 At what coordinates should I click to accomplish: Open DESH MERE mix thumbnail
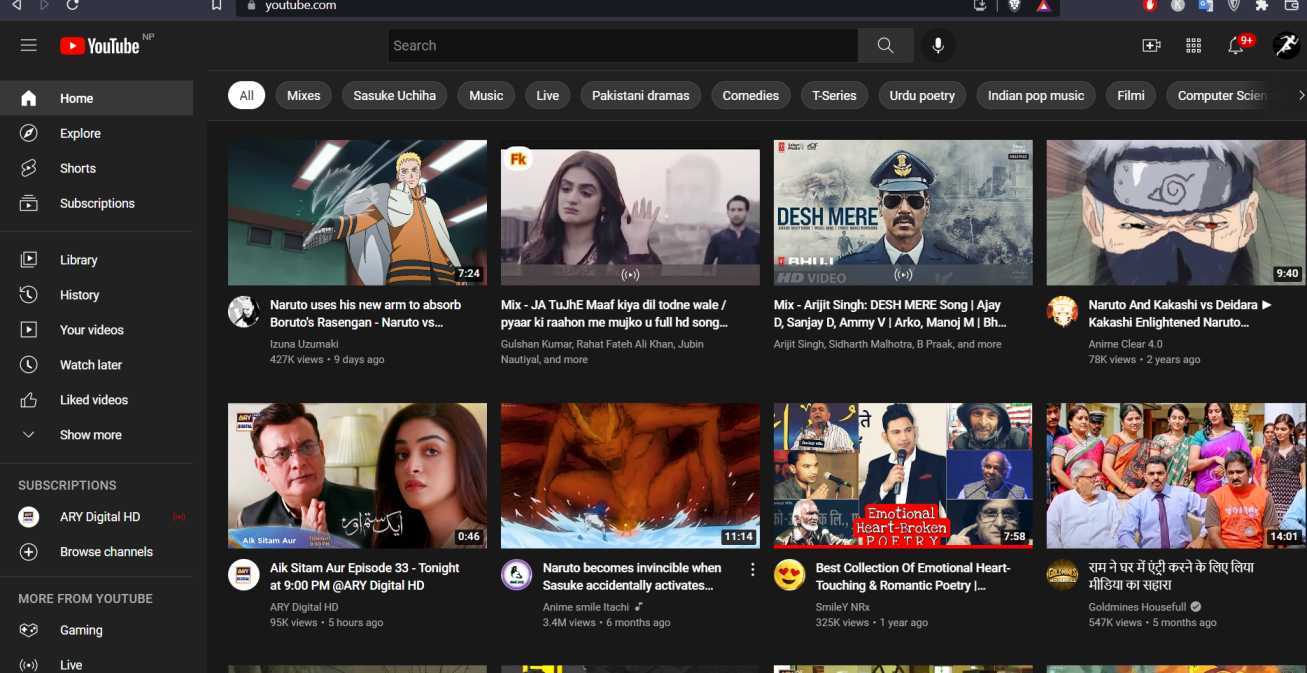click(x=903, y=213)
